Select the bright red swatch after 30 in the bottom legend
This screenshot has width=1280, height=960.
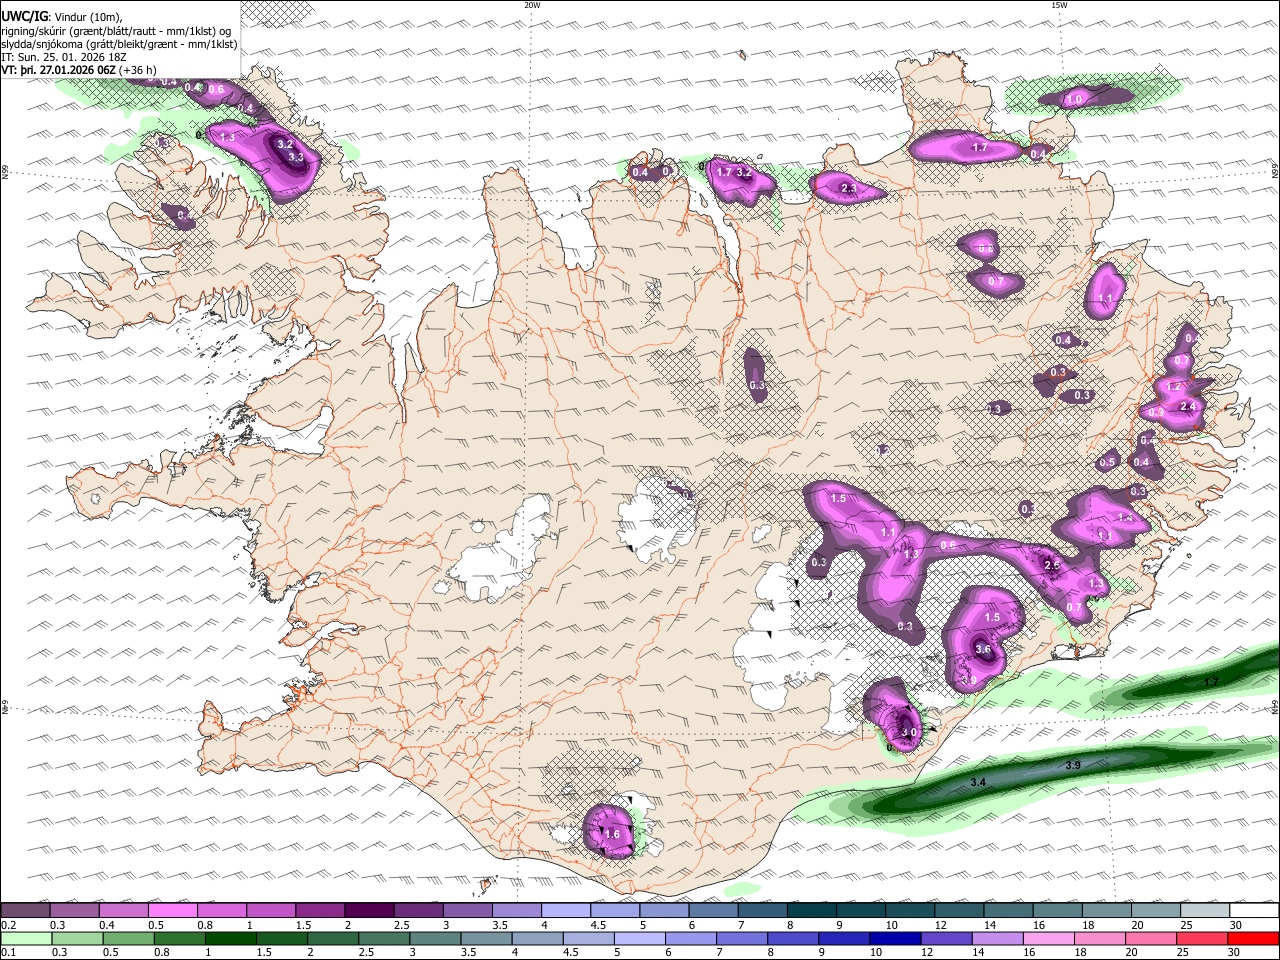(1254, 939)
